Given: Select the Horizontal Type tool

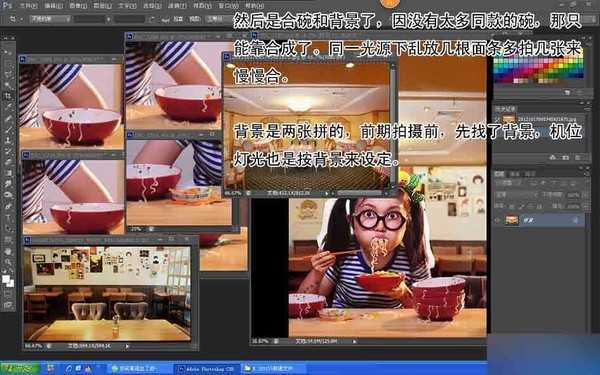Looking at the screenshot, I should [x=8, y=218].
